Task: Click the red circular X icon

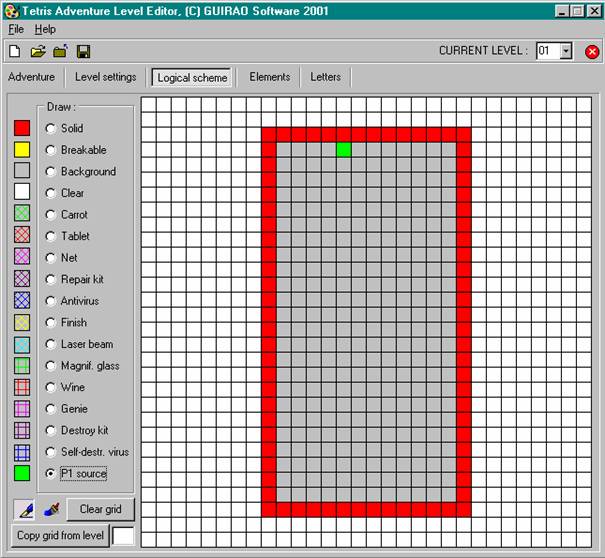Action: pyautogui.click(x=592, y=52)
